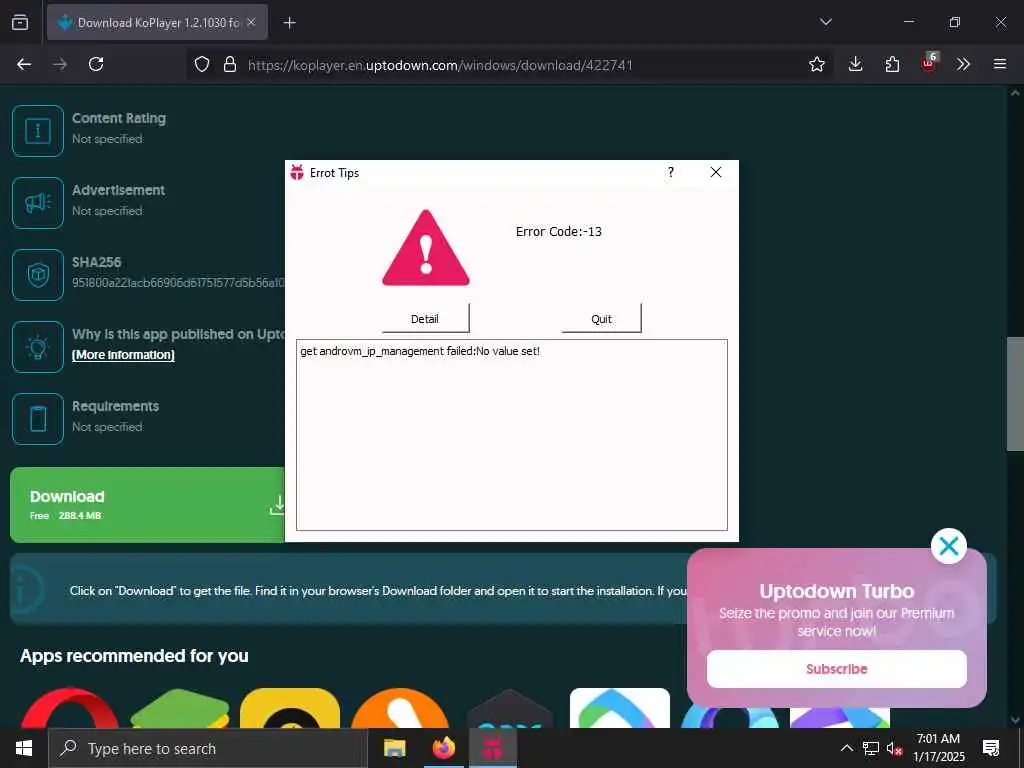Click the lightbulb icon beside Why published

click(38, 347)
